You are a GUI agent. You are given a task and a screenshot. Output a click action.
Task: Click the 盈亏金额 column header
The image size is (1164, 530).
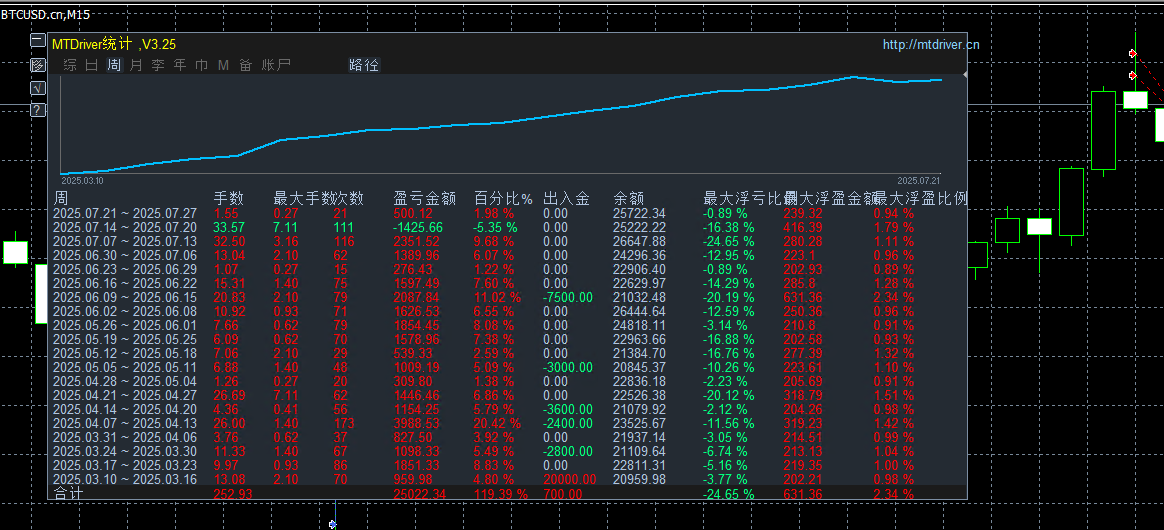point(423,198)
